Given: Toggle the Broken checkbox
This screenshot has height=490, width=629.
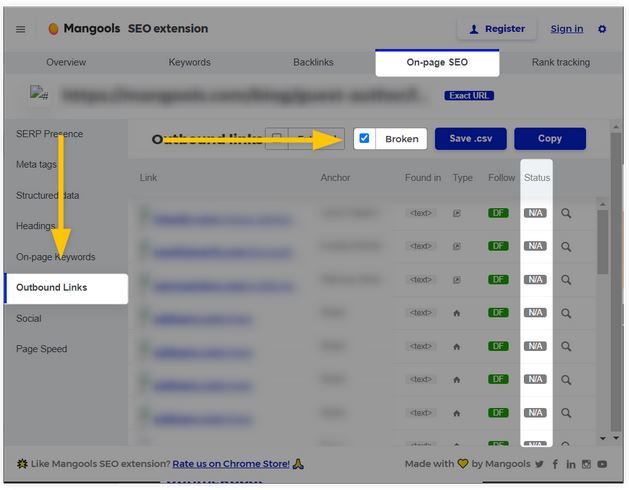Looking at the screenshot, I should [x=364, y=138].
